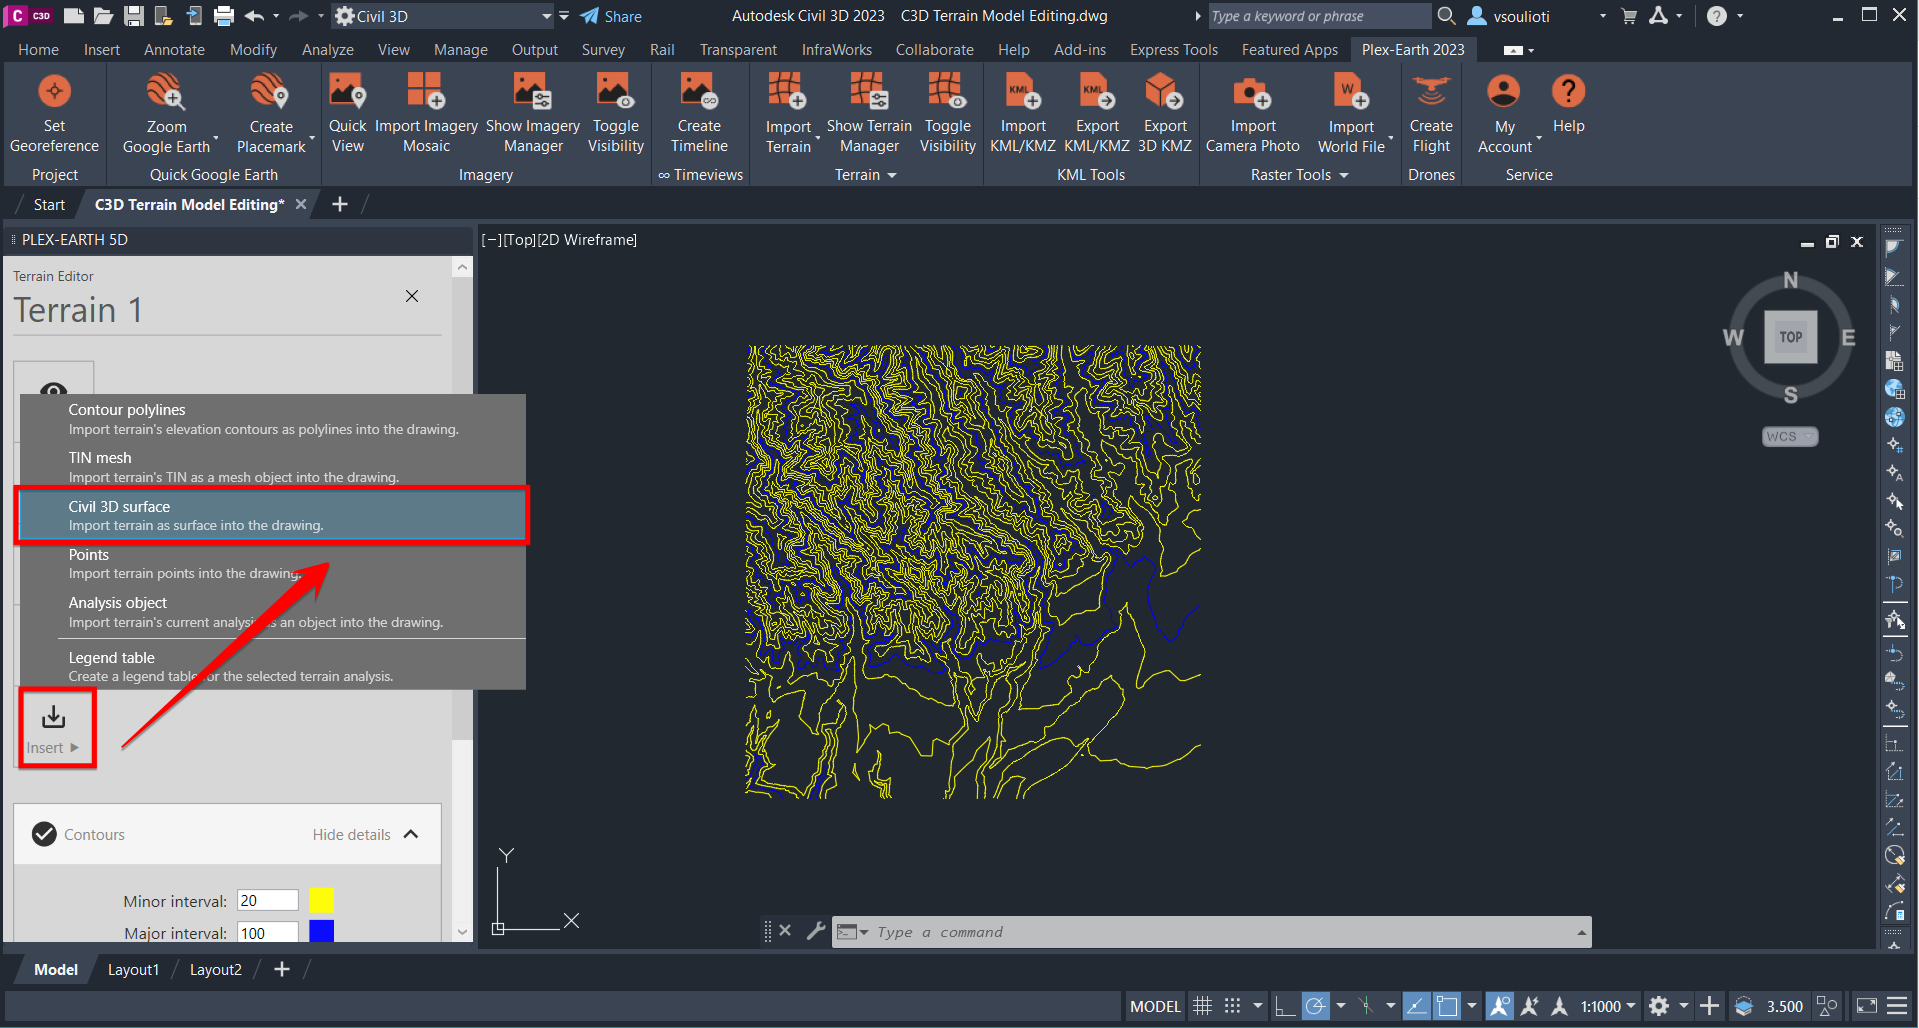Enable grid display in the status bar

[1202, 1006]
